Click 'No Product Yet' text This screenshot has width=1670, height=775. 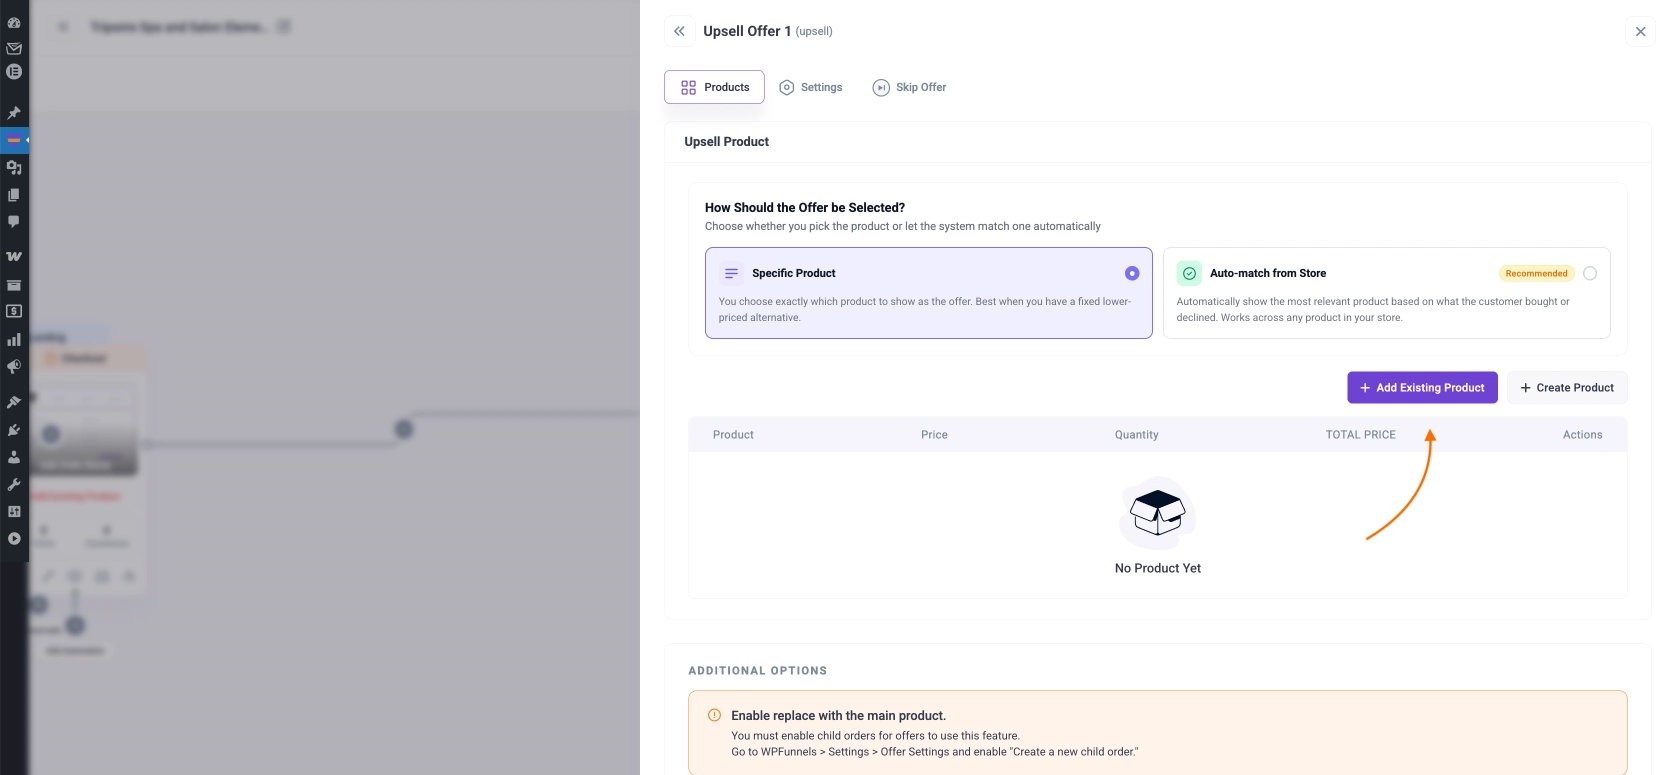point(1158,568)
